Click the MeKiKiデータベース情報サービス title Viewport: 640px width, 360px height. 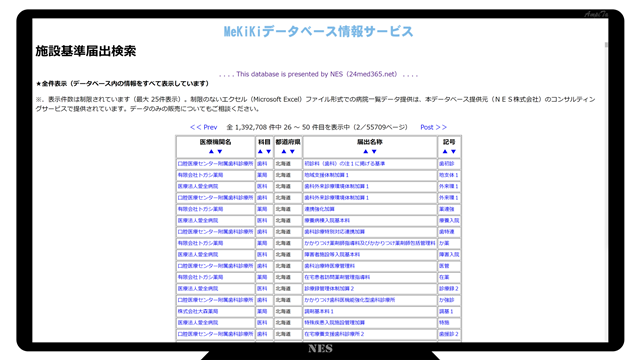point(318,31)
